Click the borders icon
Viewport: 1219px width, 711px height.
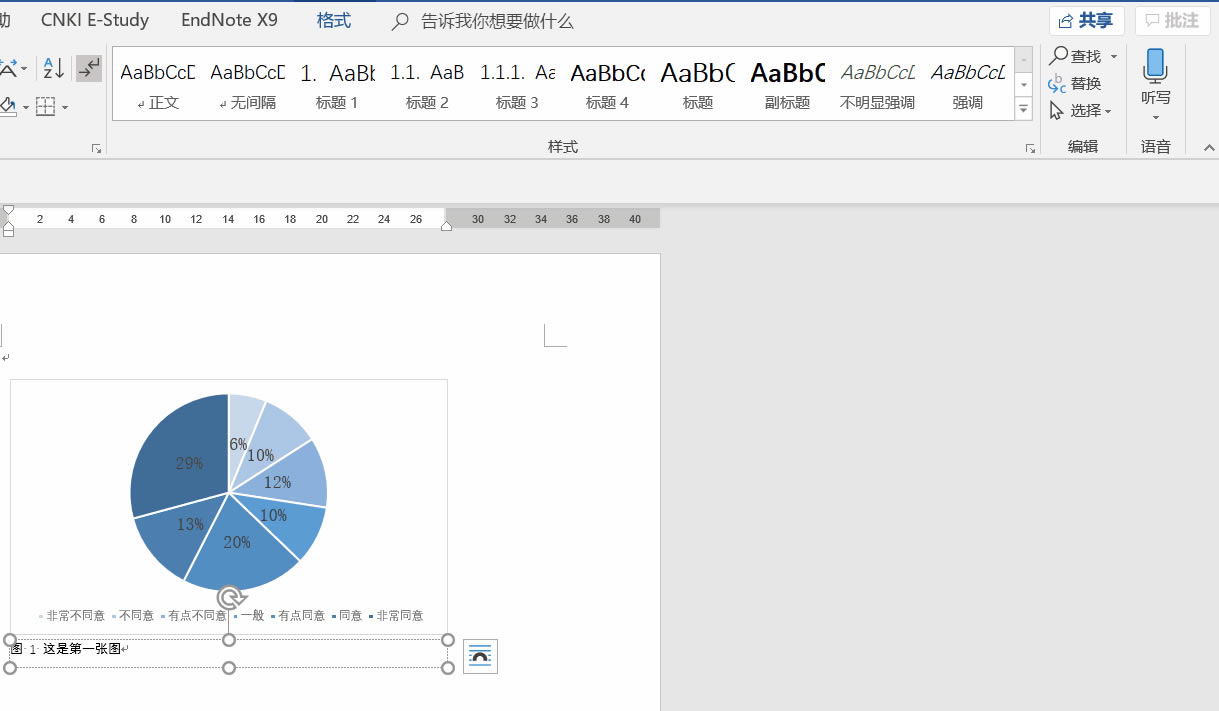click(45, 106)
